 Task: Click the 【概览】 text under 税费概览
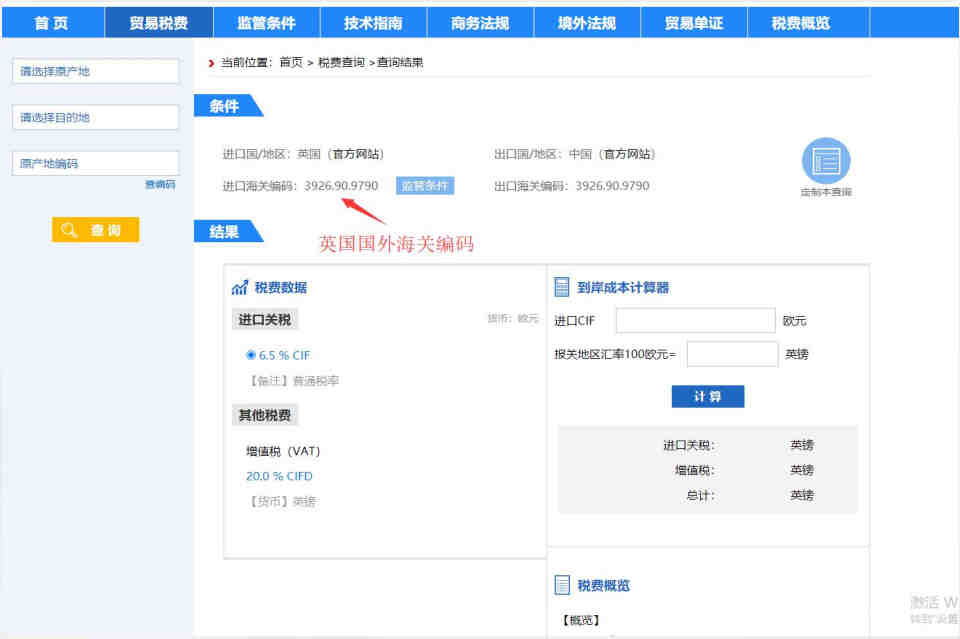tap(580, 620)
